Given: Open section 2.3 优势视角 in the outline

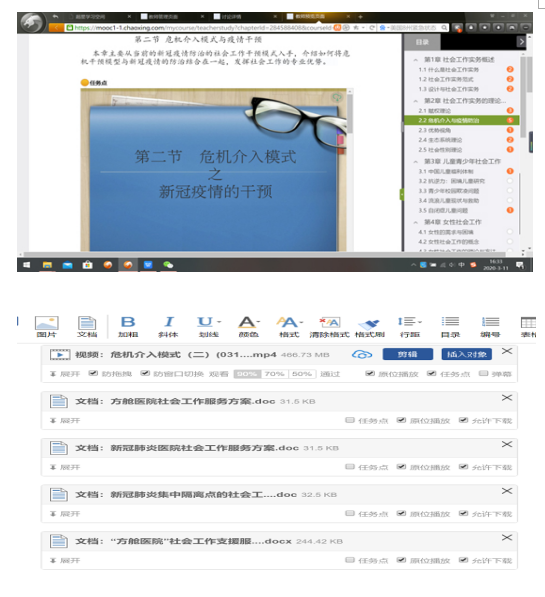Looking at the screenshot, I should [x=435, y=130].
